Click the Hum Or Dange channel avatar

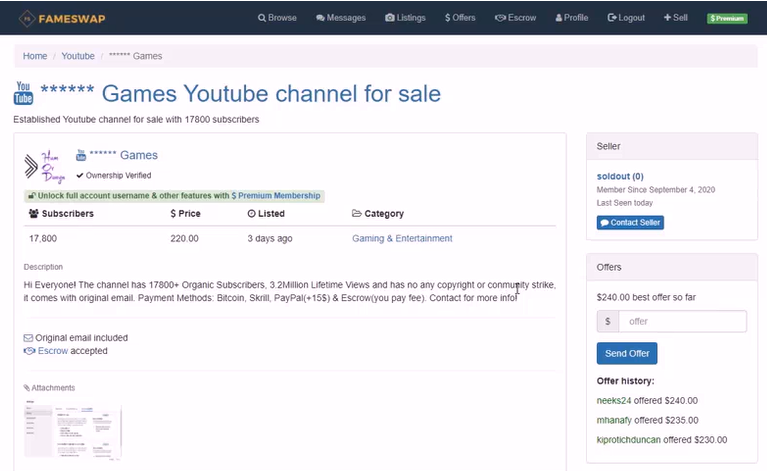(45, 166)
